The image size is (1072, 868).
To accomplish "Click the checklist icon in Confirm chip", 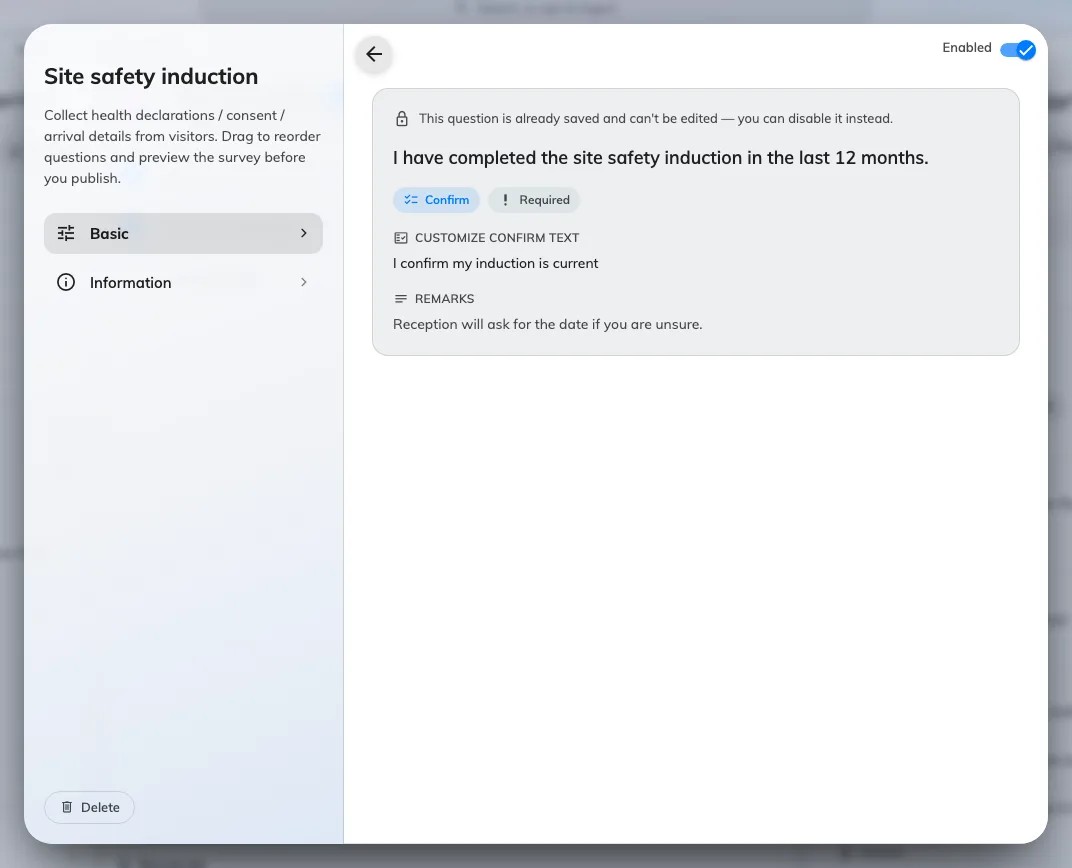I will 411,200.
